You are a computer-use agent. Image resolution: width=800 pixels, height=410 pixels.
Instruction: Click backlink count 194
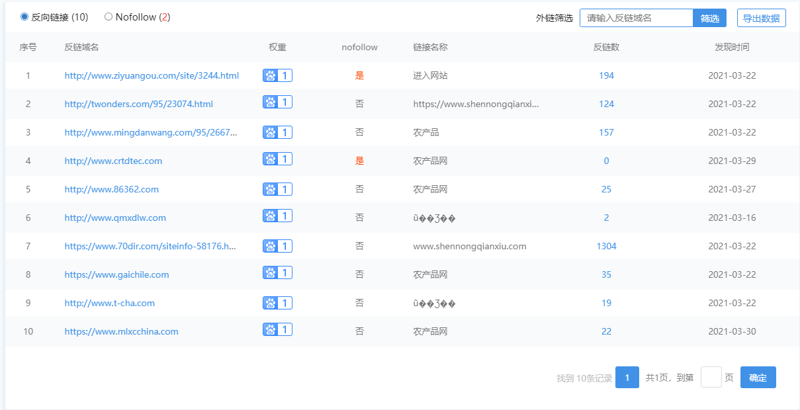click(x=606, y=75)
